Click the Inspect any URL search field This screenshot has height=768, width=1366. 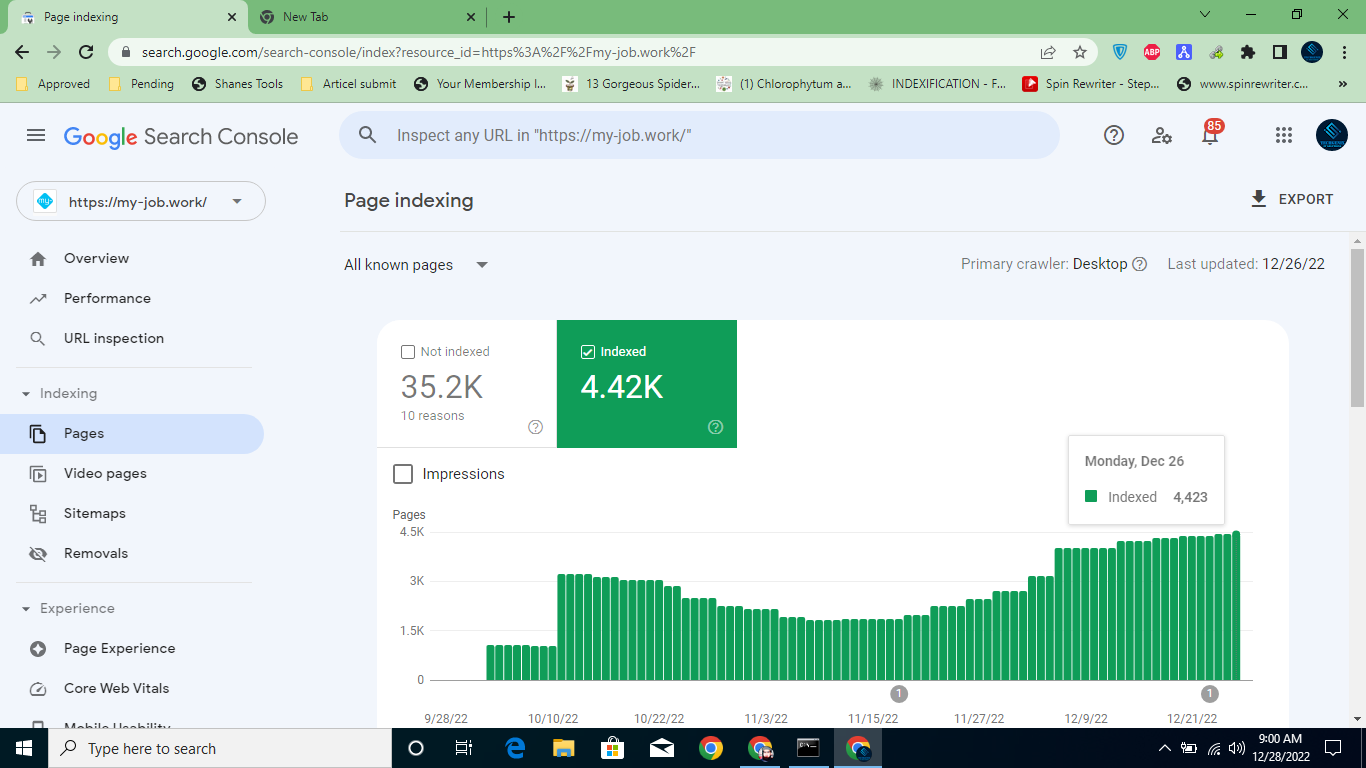[700, 136]
